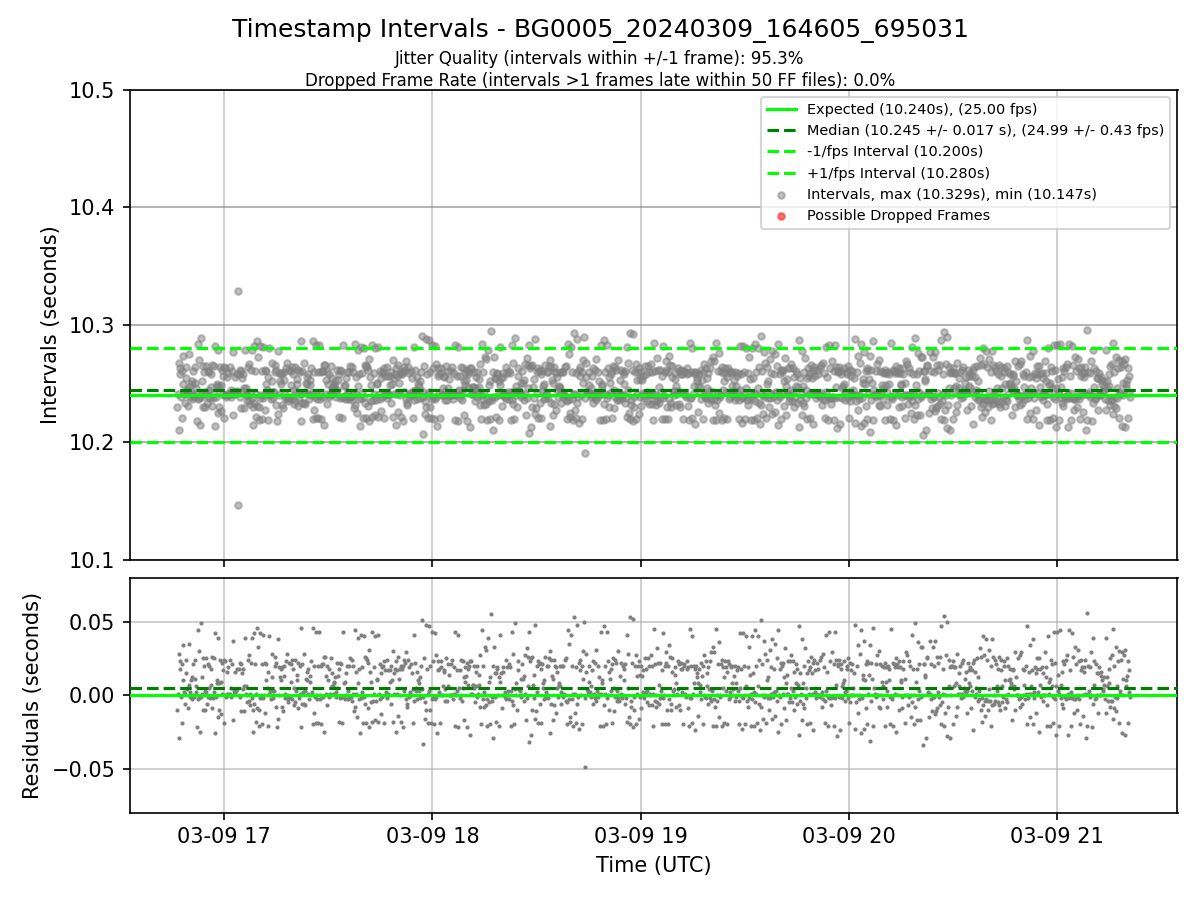Click the lowest residual point near −0.05
The width and height of the screenshot is (1200, 900).
point(586,767)
